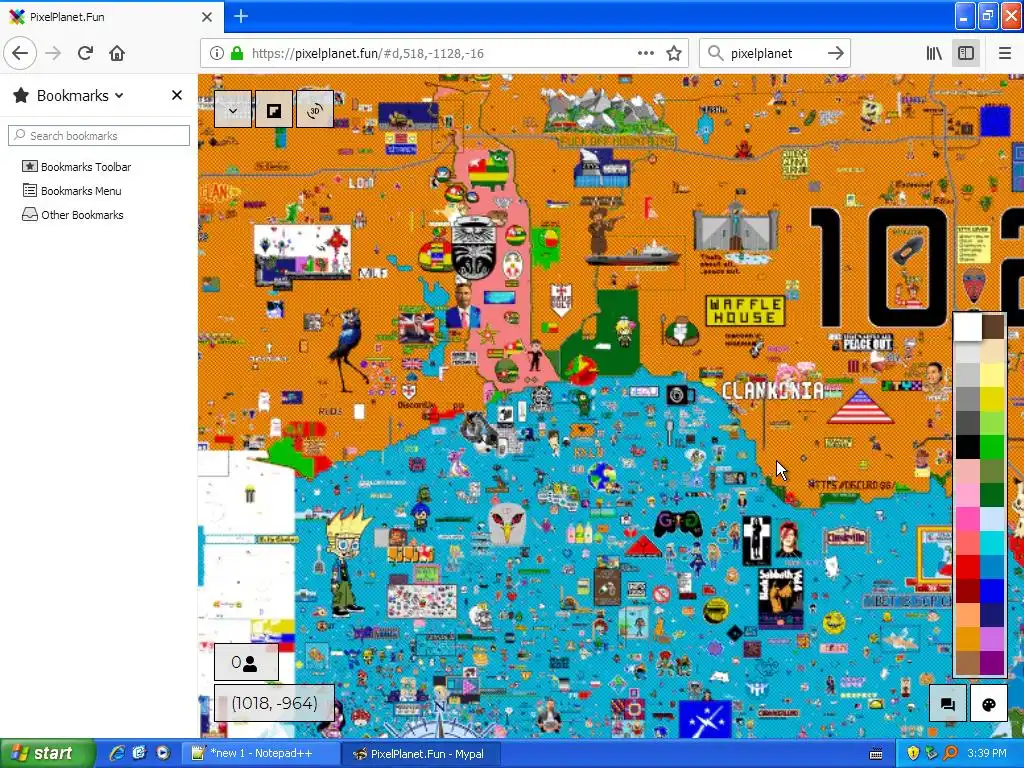Open Bookmarks Toolbar folder

76,167
